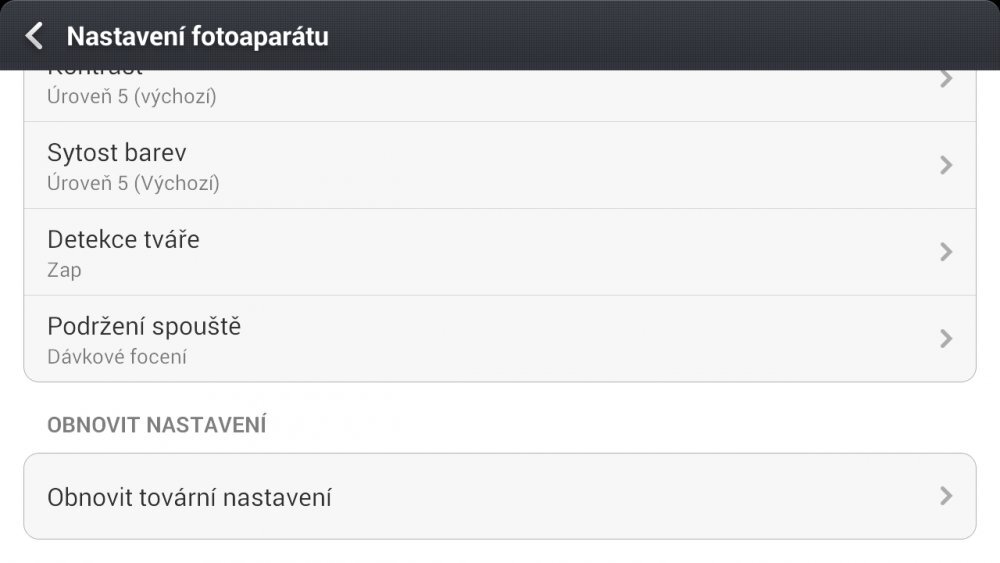Screen dimensions: 1000x563
Task: Click the OBNOVIT NASTAVENÍ section header
Action: click(x=156, y=424)
